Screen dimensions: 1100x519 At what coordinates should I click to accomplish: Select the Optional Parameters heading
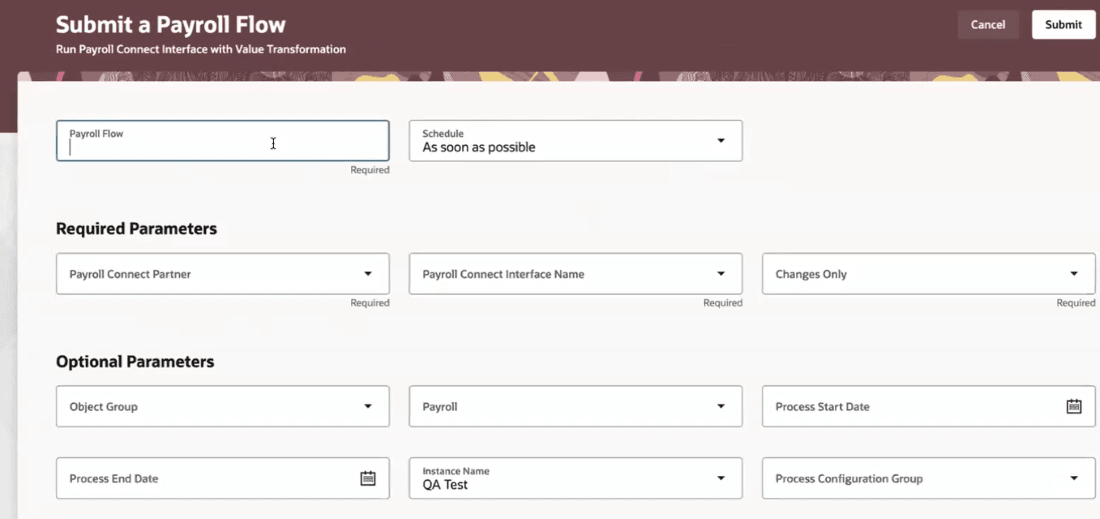pyautogui.click(x=135, y=362)
